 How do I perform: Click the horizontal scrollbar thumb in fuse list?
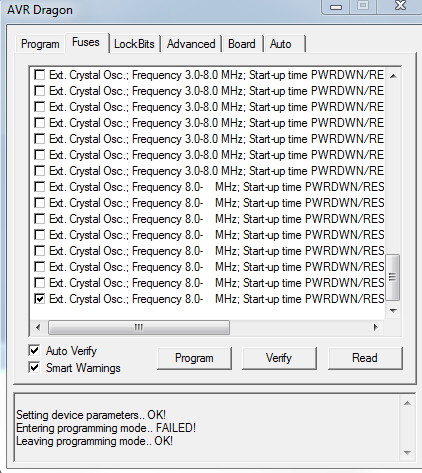coord(139,327)
